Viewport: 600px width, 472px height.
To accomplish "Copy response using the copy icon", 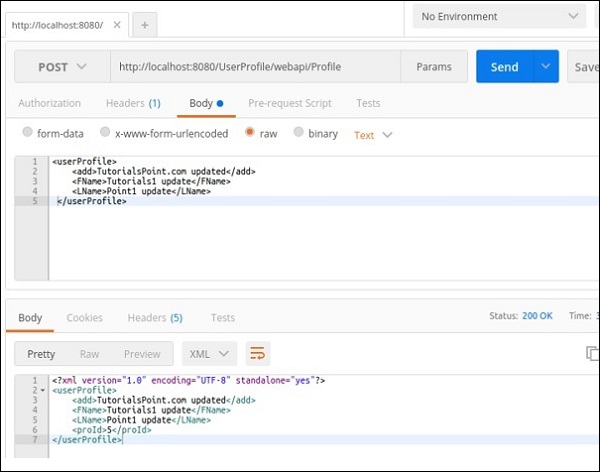I will point(592,353).
